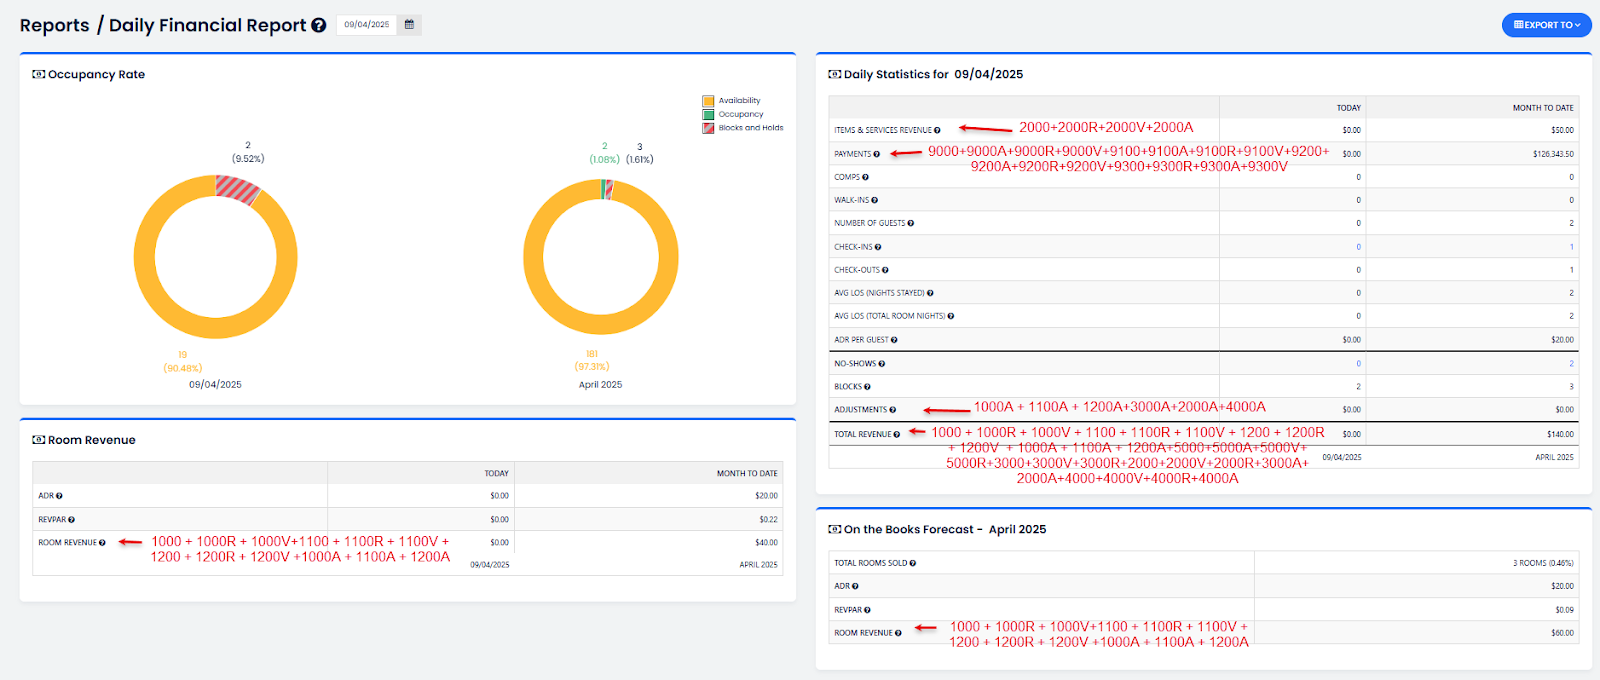Click the striped blocks segment of daily donut
The image size is (1600, 680).
coord(238,189)
